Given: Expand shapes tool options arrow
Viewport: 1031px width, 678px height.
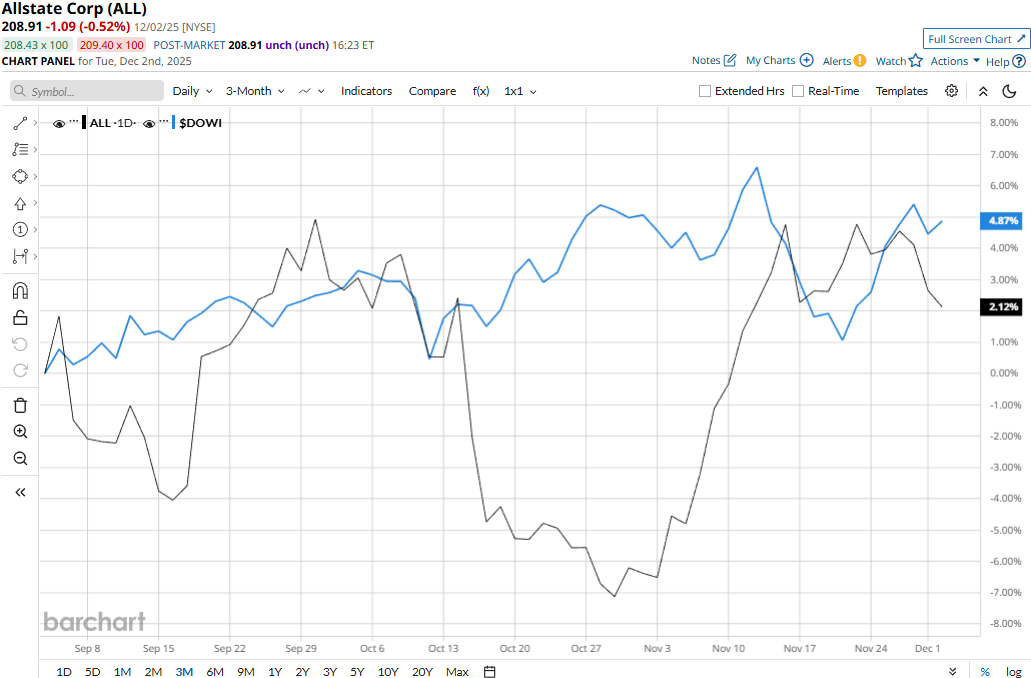Looking at the screenshot, I should pos(35,176).
